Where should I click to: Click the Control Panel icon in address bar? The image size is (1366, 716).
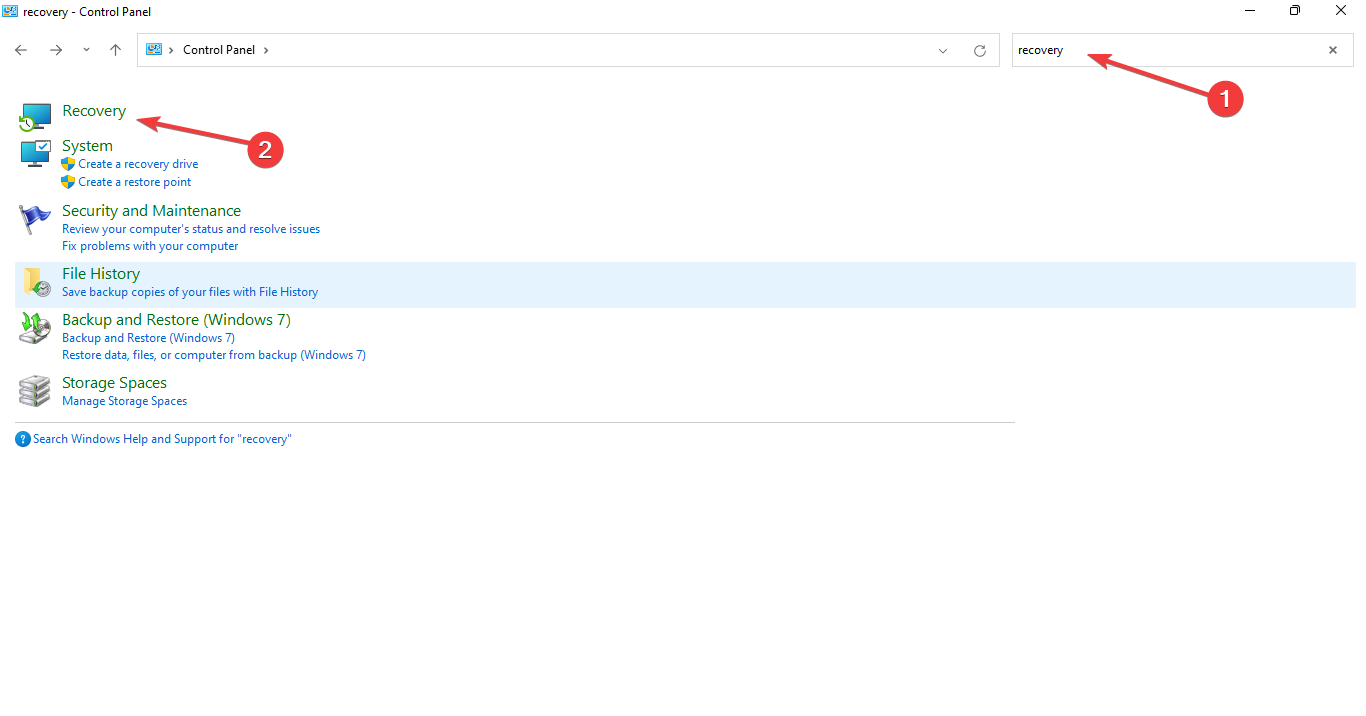[x=154, y=49]
